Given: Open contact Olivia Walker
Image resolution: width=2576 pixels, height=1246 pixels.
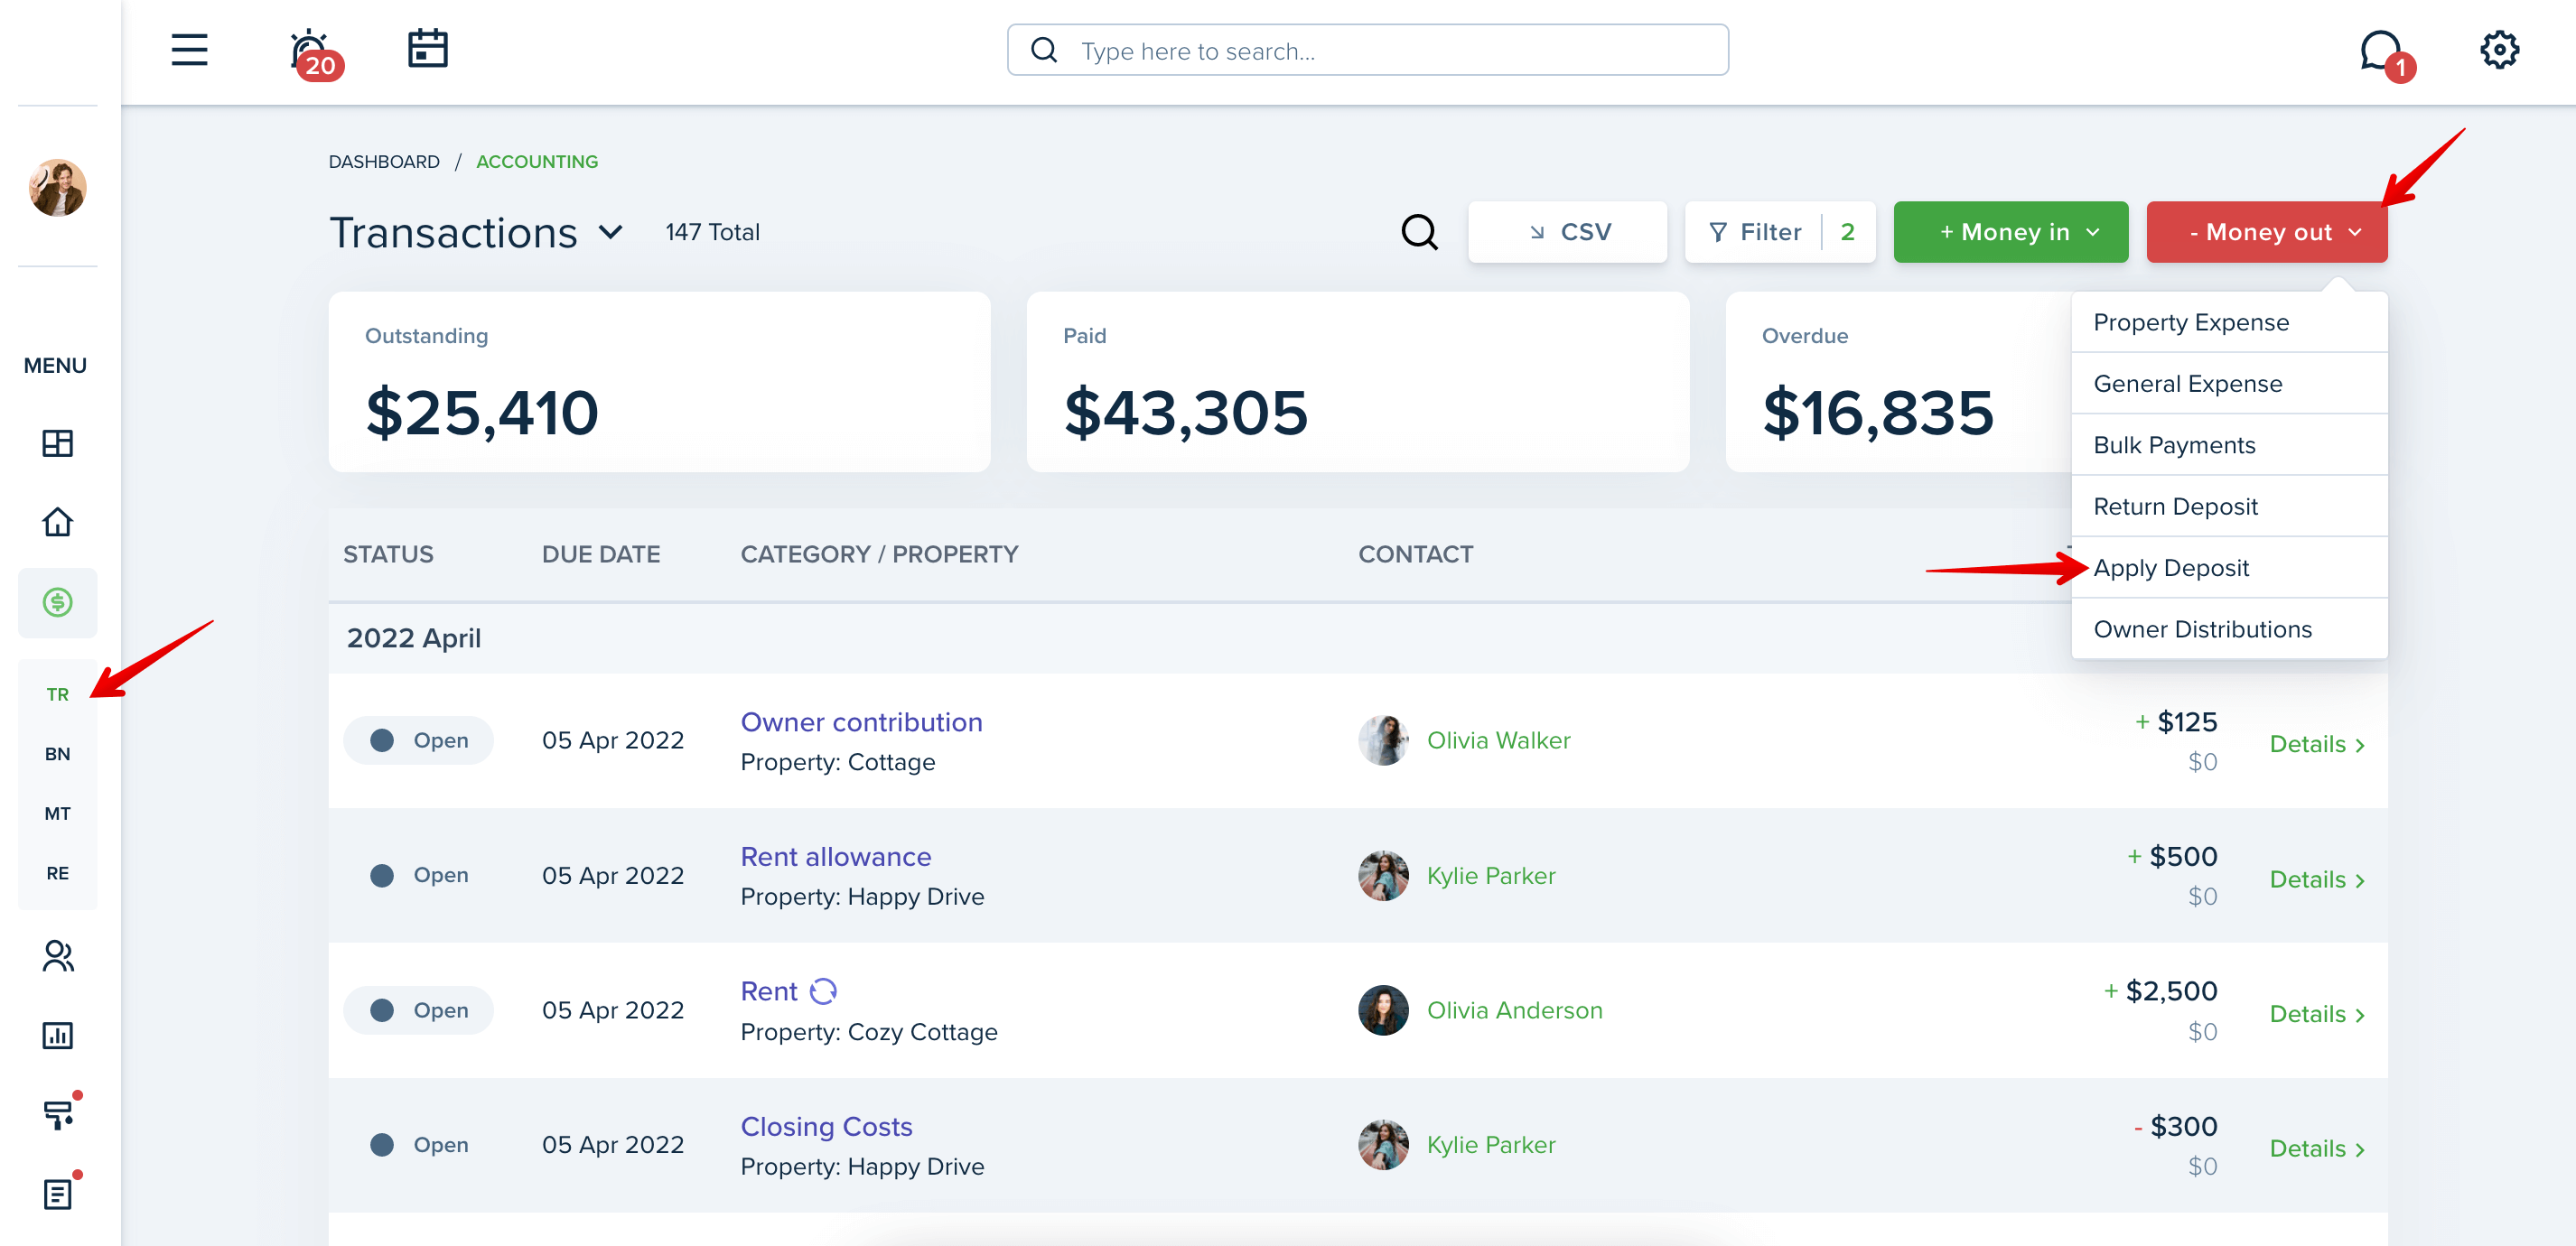Looking at the screenshot, I should [x=1498, y=740].
